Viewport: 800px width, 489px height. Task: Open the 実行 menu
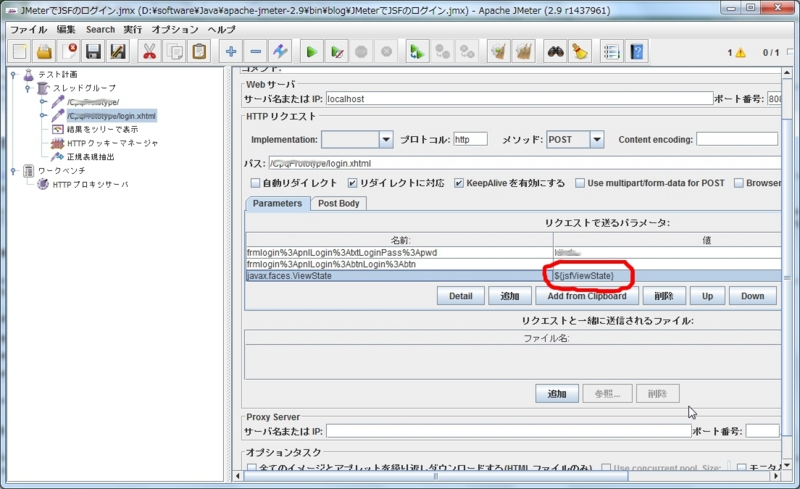tap(133, 30)
